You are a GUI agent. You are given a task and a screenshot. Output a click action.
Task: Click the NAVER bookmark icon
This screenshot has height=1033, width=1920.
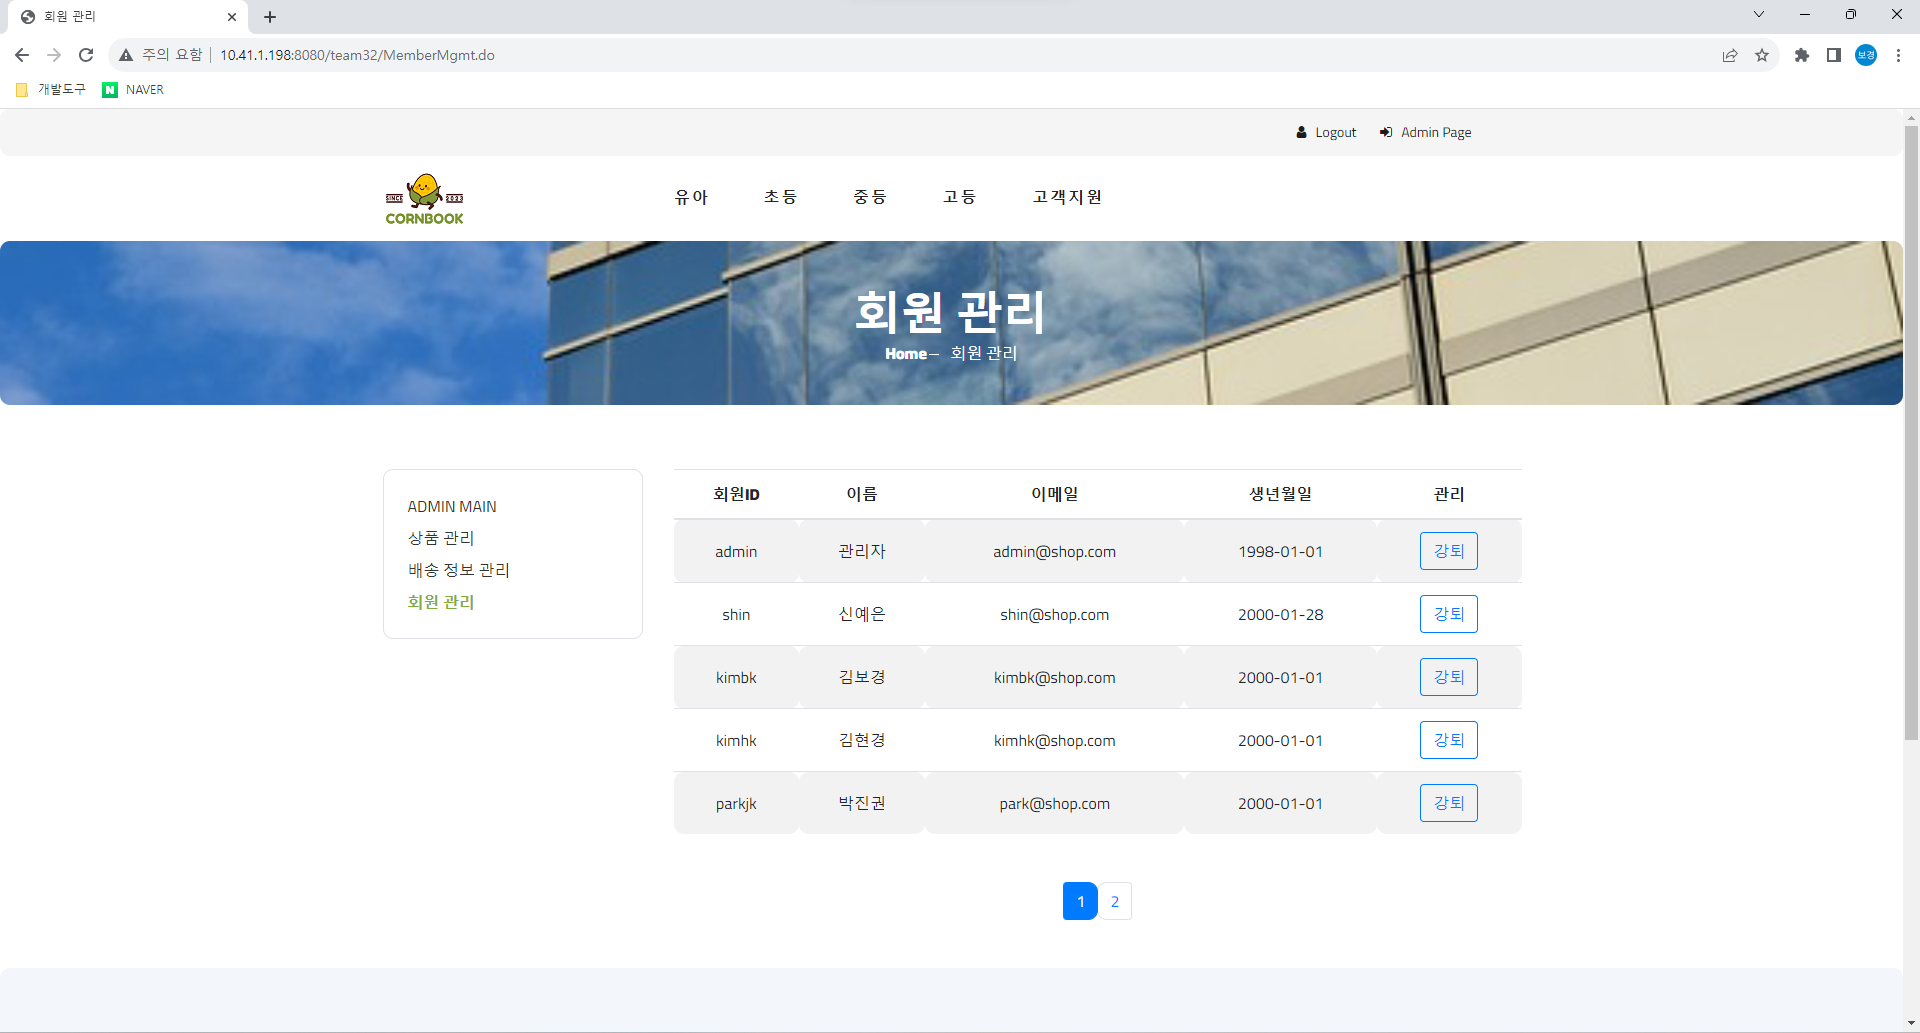pyautogui.click(x=110, y=89)
